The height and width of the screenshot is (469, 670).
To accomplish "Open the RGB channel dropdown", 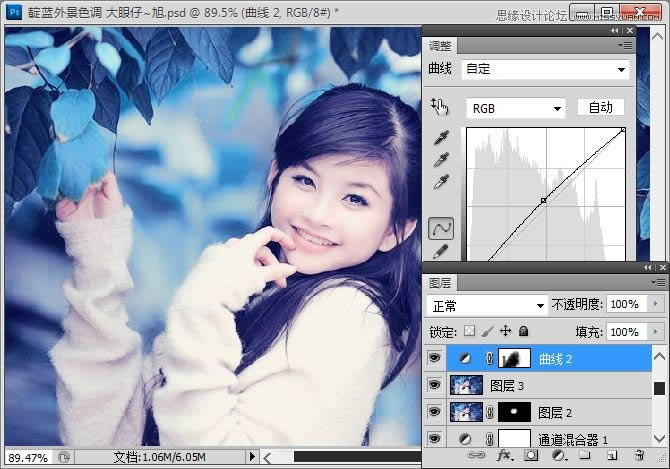I will pos(516,108).
